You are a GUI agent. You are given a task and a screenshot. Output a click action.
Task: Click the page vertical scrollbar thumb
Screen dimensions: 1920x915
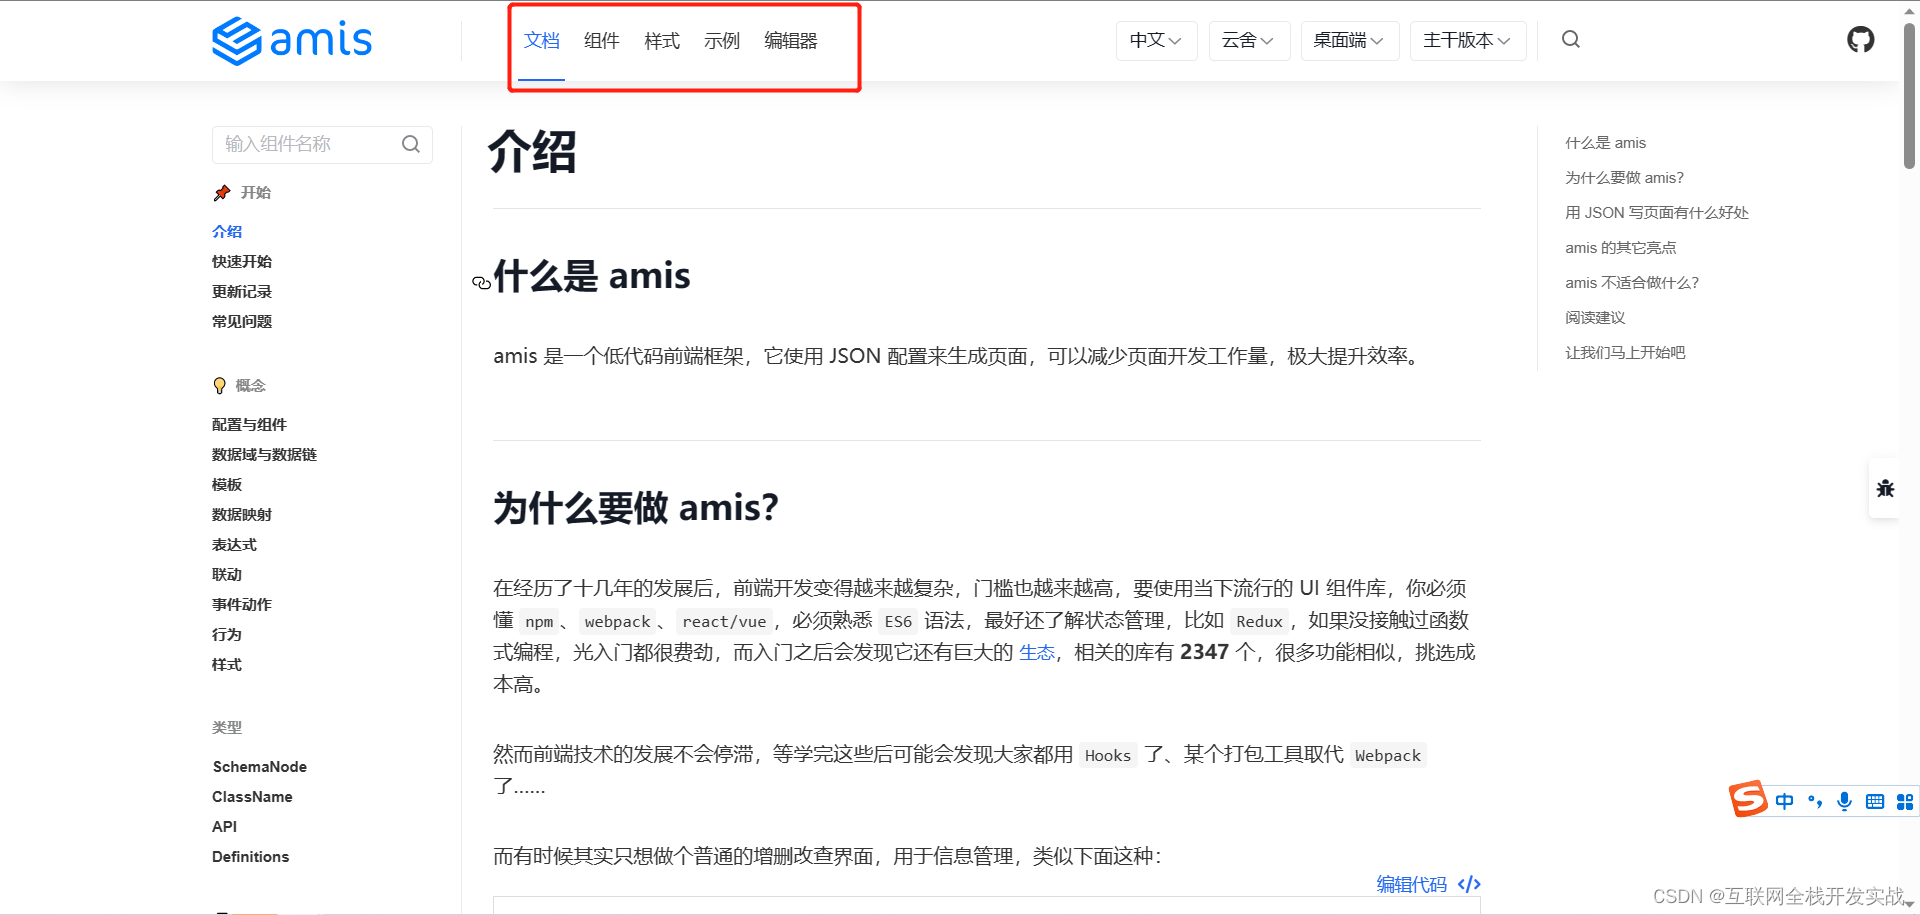1909,95
